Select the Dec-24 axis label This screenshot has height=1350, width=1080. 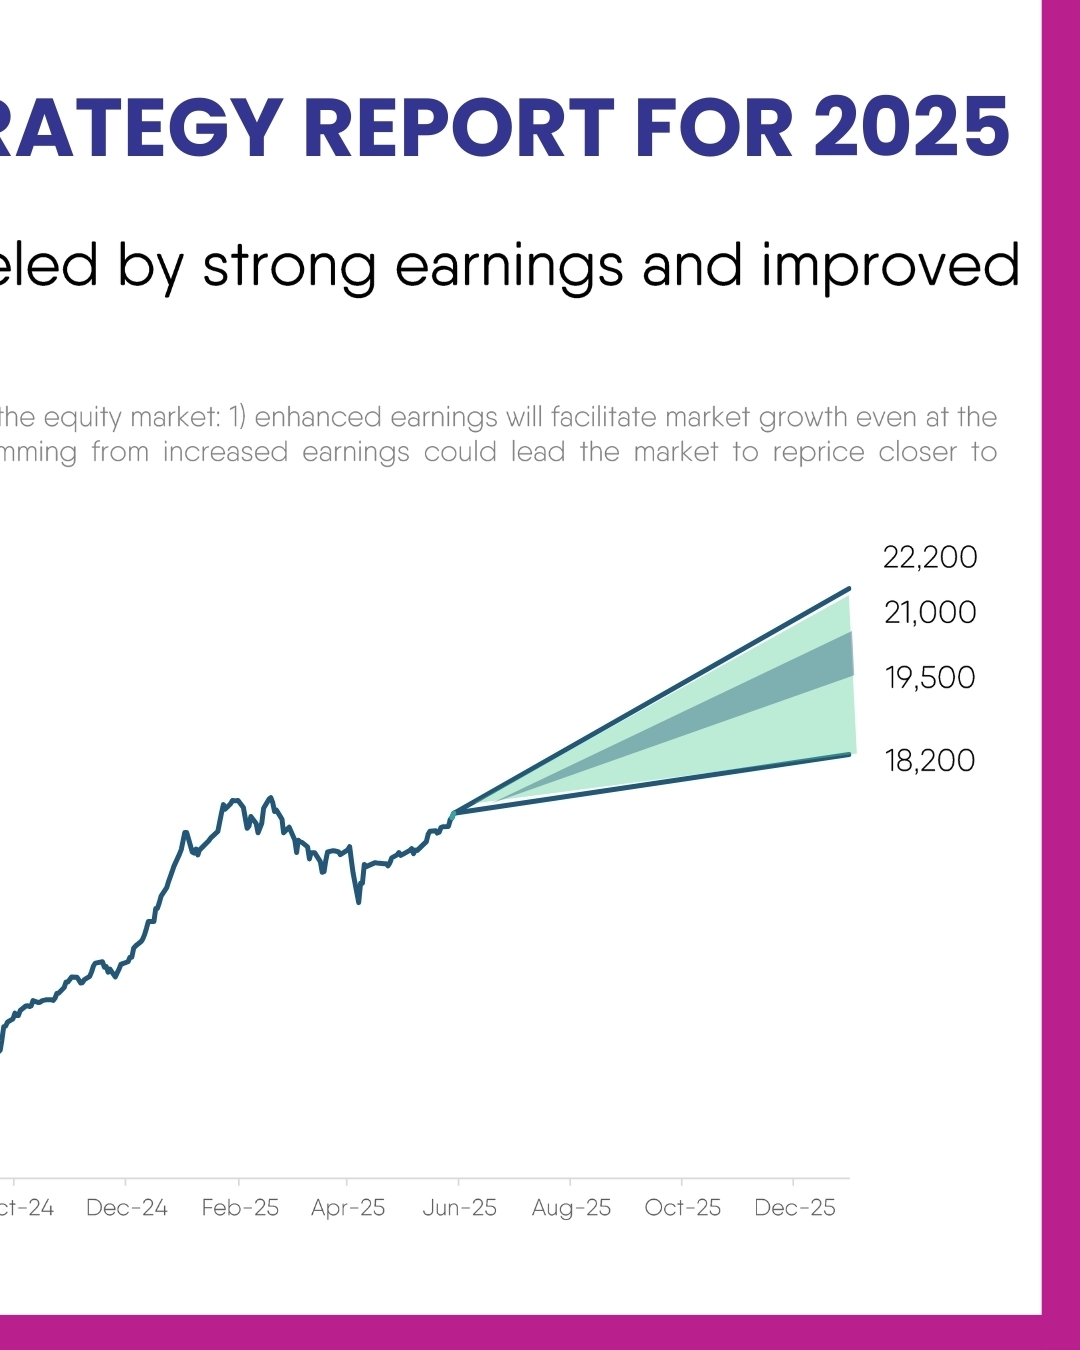127,1208
